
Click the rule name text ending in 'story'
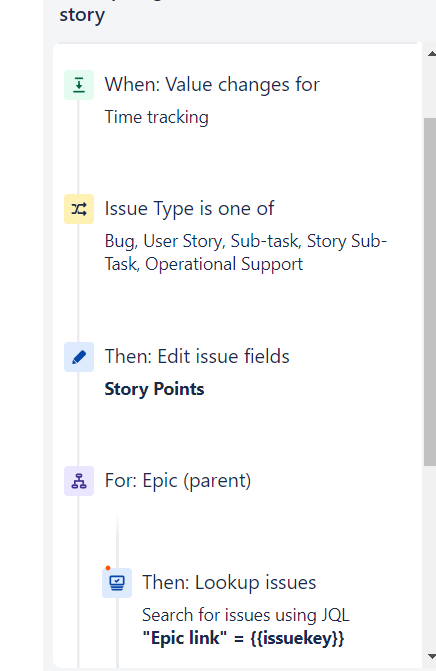[82, 15]
